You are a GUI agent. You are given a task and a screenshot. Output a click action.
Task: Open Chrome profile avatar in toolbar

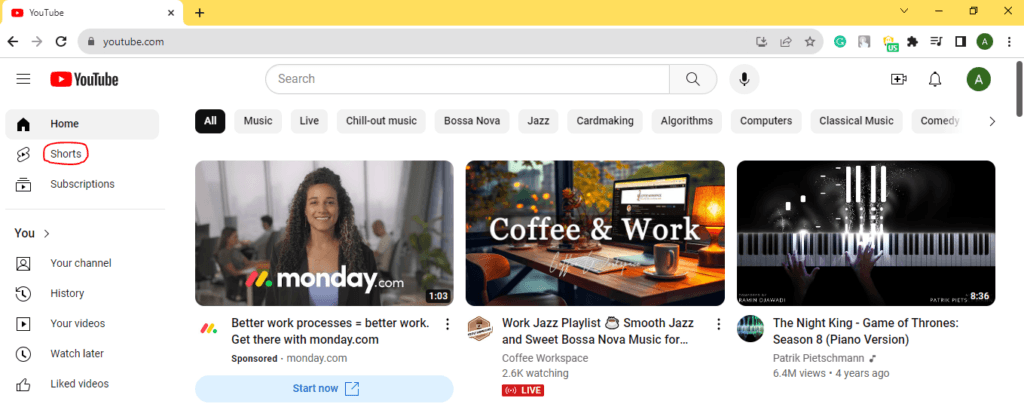(985, 42)
